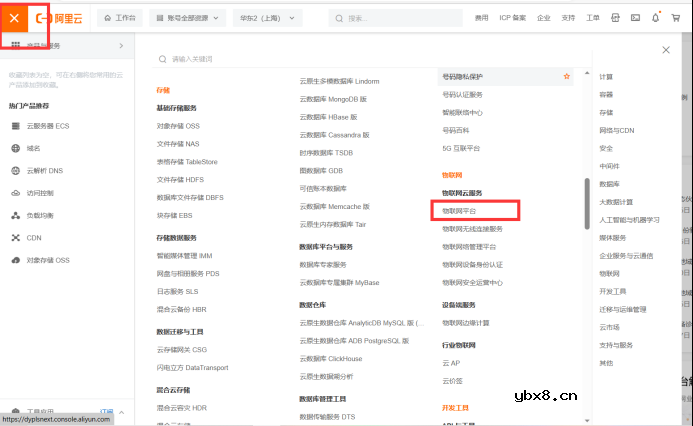Close the product panel with the gray X
The height and width of the screenshot is (426, 693).
coord(666,50)
